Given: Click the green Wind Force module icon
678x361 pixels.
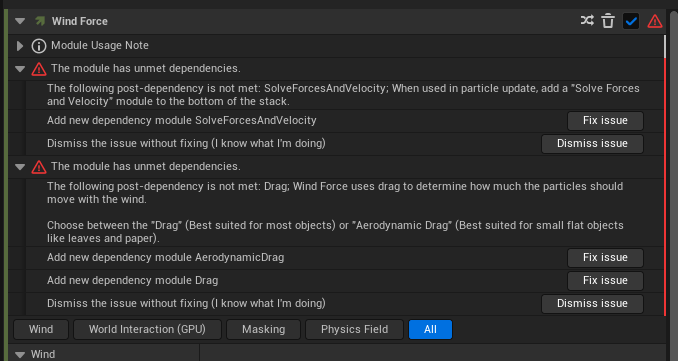Looking at the screenshot, I should tap(40, 21).
